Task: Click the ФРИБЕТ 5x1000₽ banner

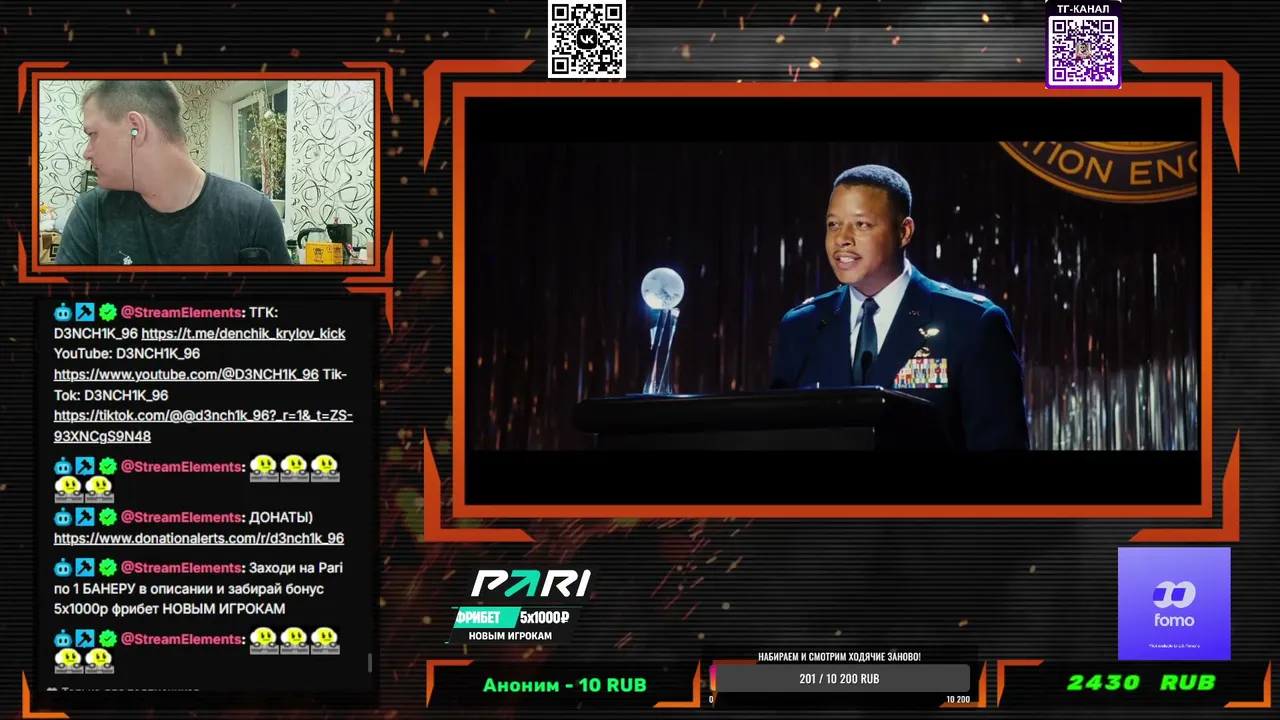Action: pyautogui.click(x=512, y=618)
